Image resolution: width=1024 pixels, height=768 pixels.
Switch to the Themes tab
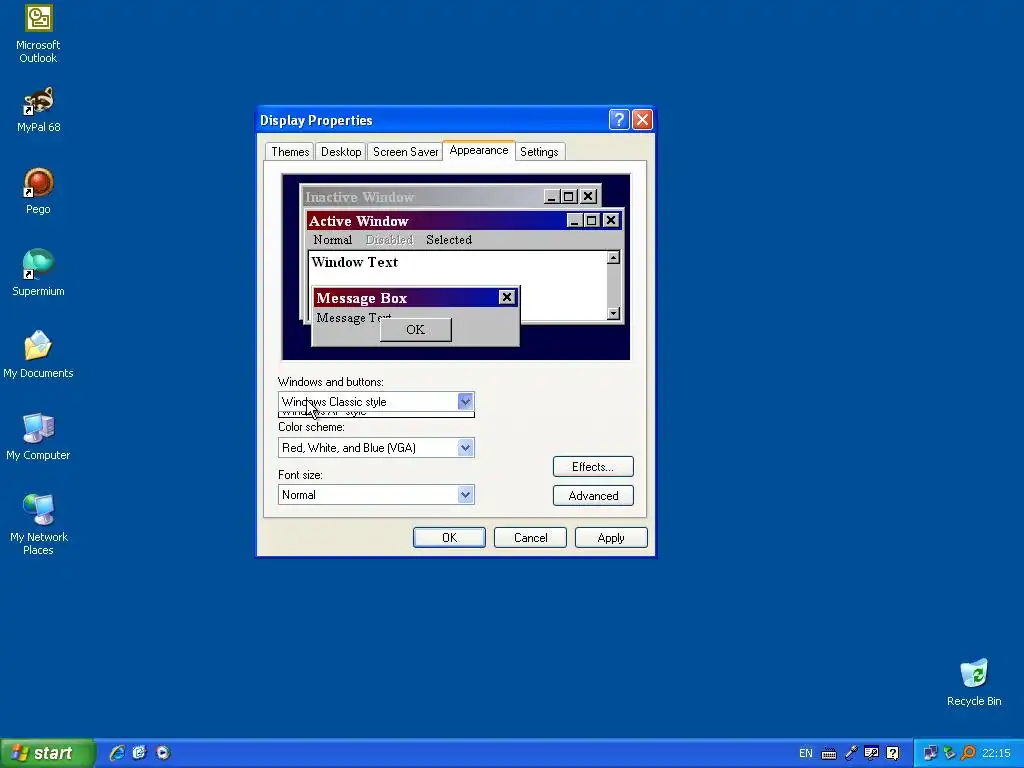pyautogui.click(x=290, y=152)
